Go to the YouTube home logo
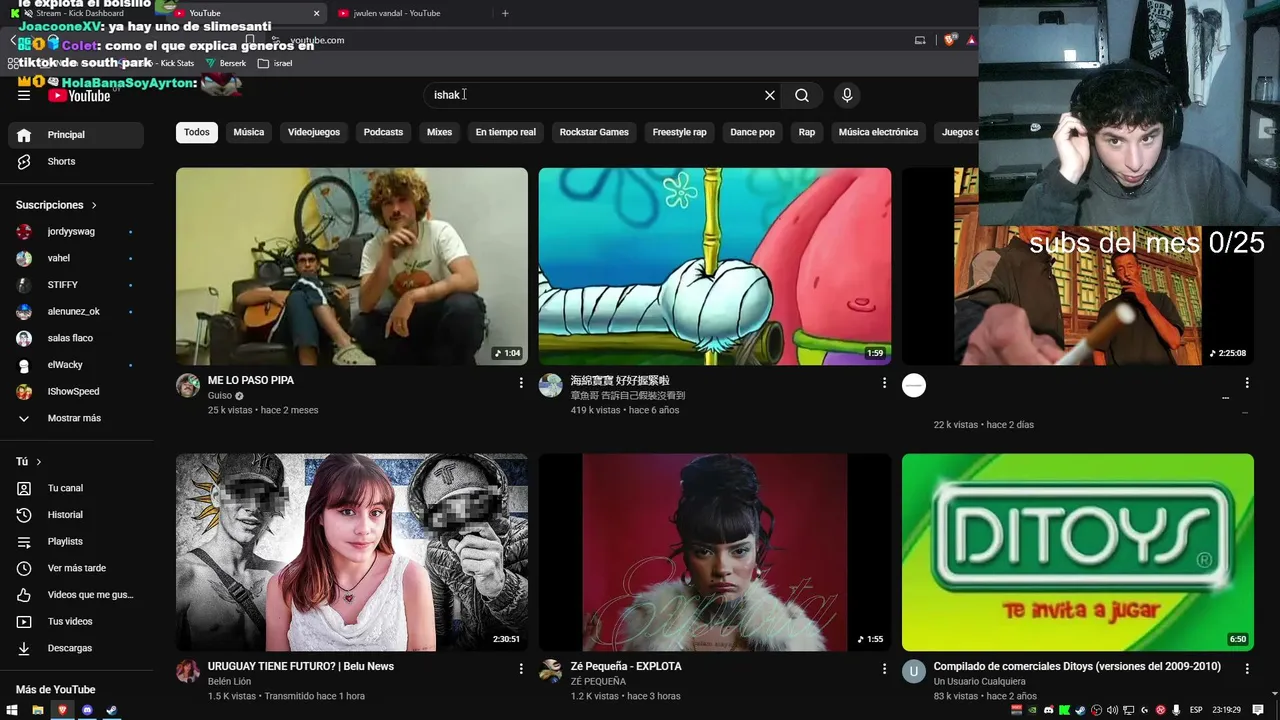Image resolution: width=1280 pixels, height=720 pixels. pos(79,96)
